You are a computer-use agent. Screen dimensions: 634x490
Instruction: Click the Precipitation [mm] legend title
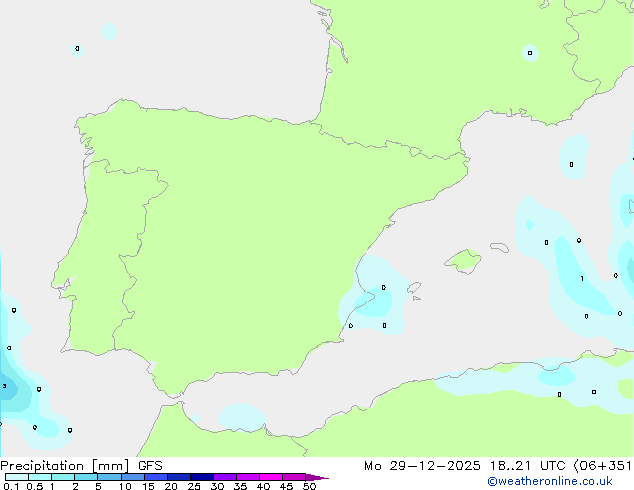66,465
